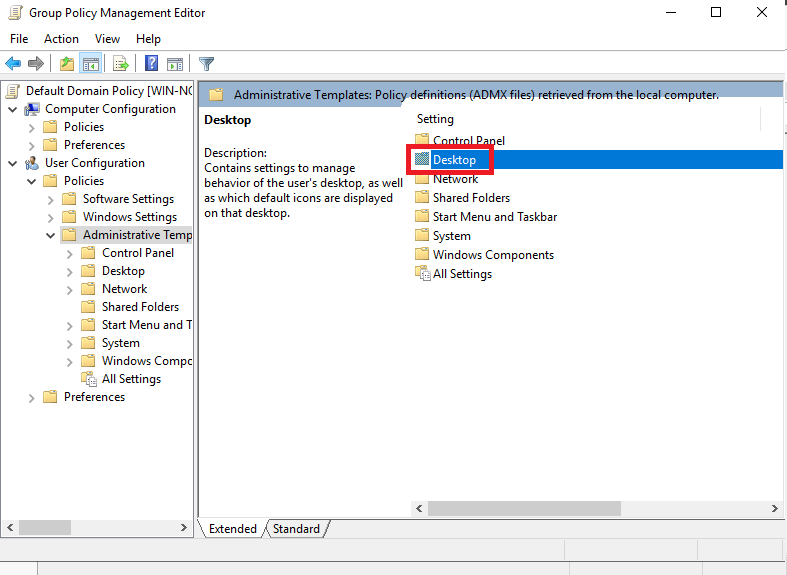Viewport: 787px width, 575px height.
Task: Expand Windows Settings node
Action: (x=51, y=218)
